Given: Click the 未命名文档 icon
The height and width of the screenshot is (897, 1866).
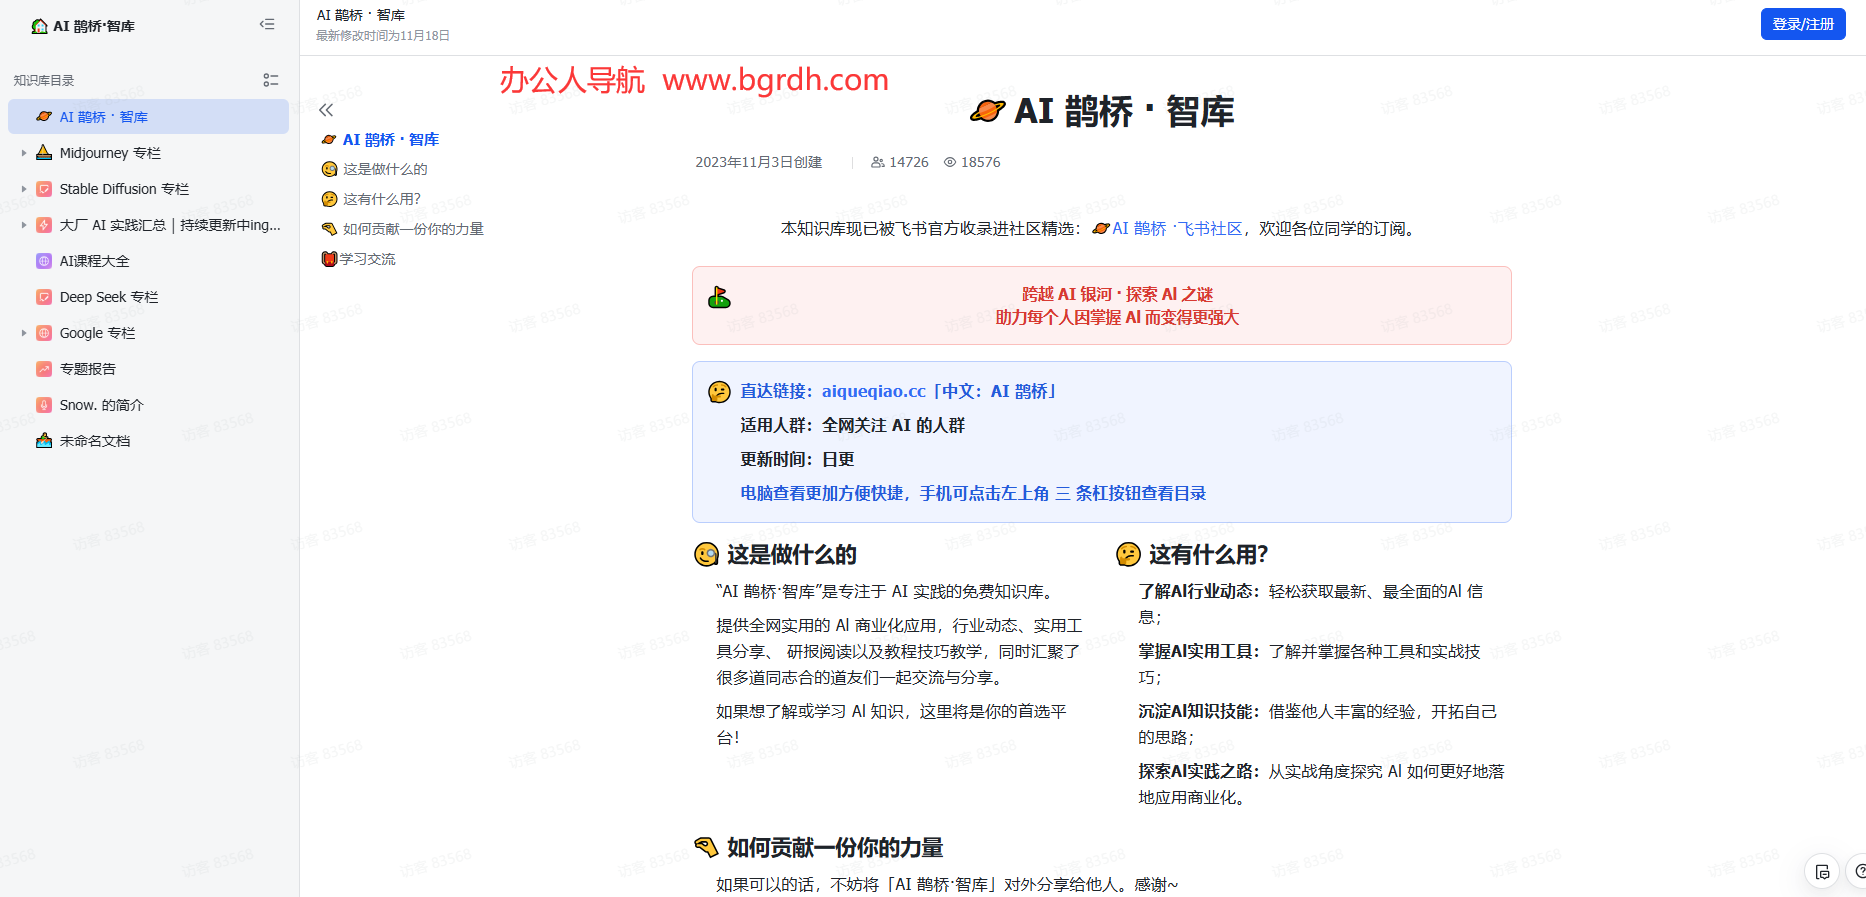Looking at the screenshot, I should (x=44, y=441).
